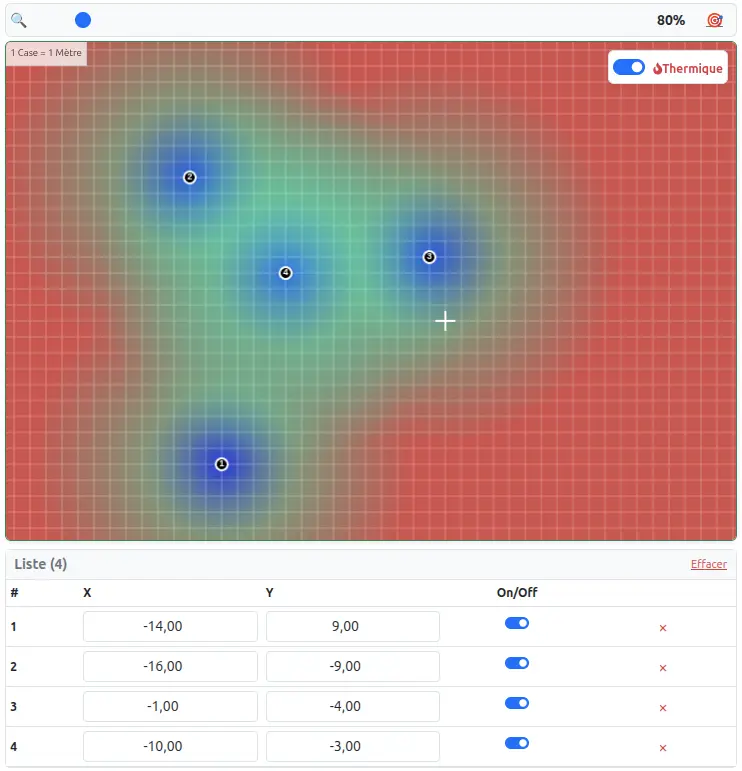Click the 80% zoom value
This screenshot has height=771, width=742.
(x=671, y=20)
